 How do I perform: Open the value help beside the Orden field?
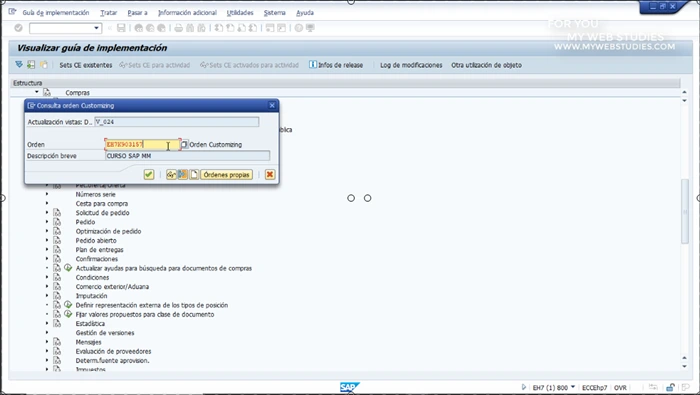pyautogui.click(x=184, y=144)
